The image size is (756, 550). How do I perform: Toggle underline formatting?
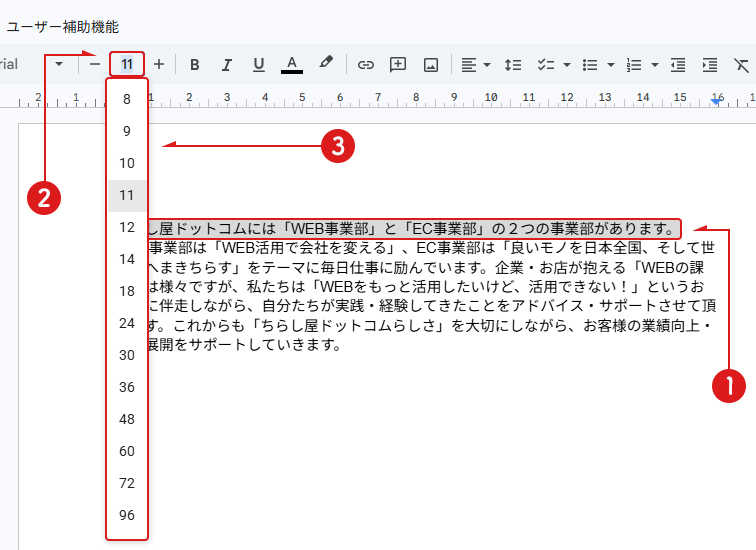click(259, 65)
